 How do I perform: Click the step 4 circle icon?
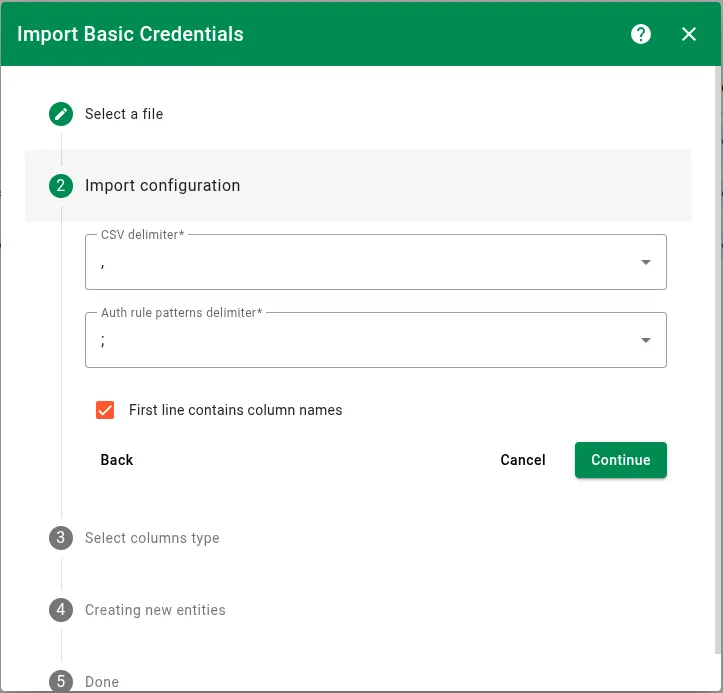61,610
